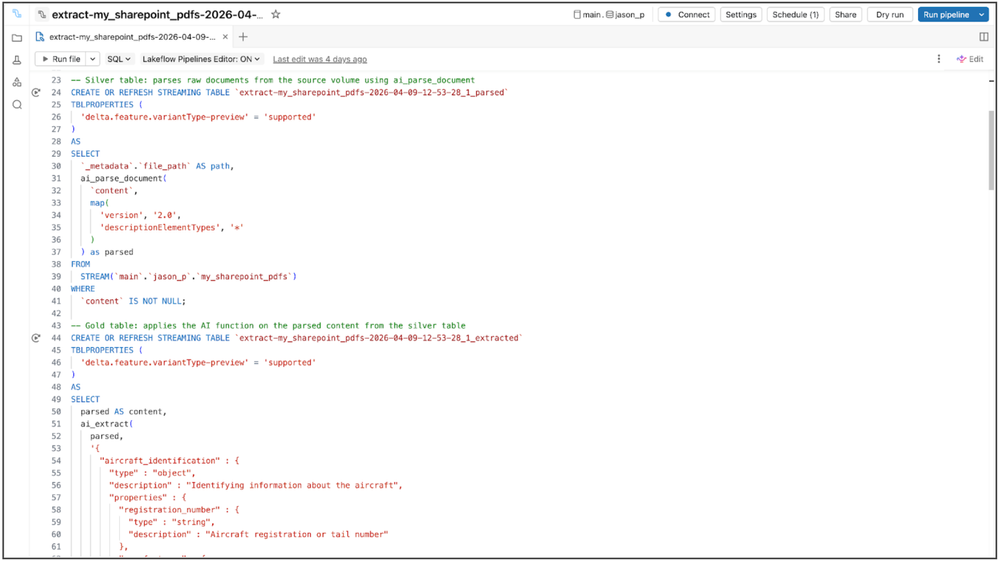The width and height of the screenshot is (999, 561).
Task: Open the SQL language dropdown
Action: (x=119, y=59)
